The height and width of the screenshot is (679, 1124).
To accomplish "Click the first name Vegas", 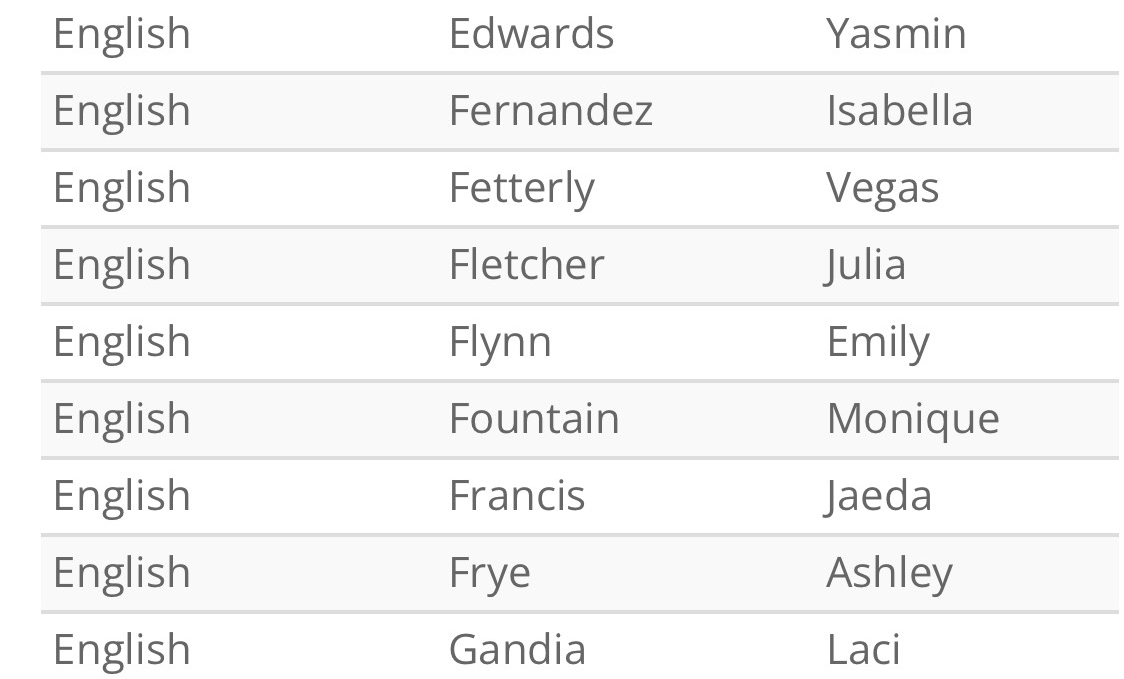I will (x=882, y=188).
